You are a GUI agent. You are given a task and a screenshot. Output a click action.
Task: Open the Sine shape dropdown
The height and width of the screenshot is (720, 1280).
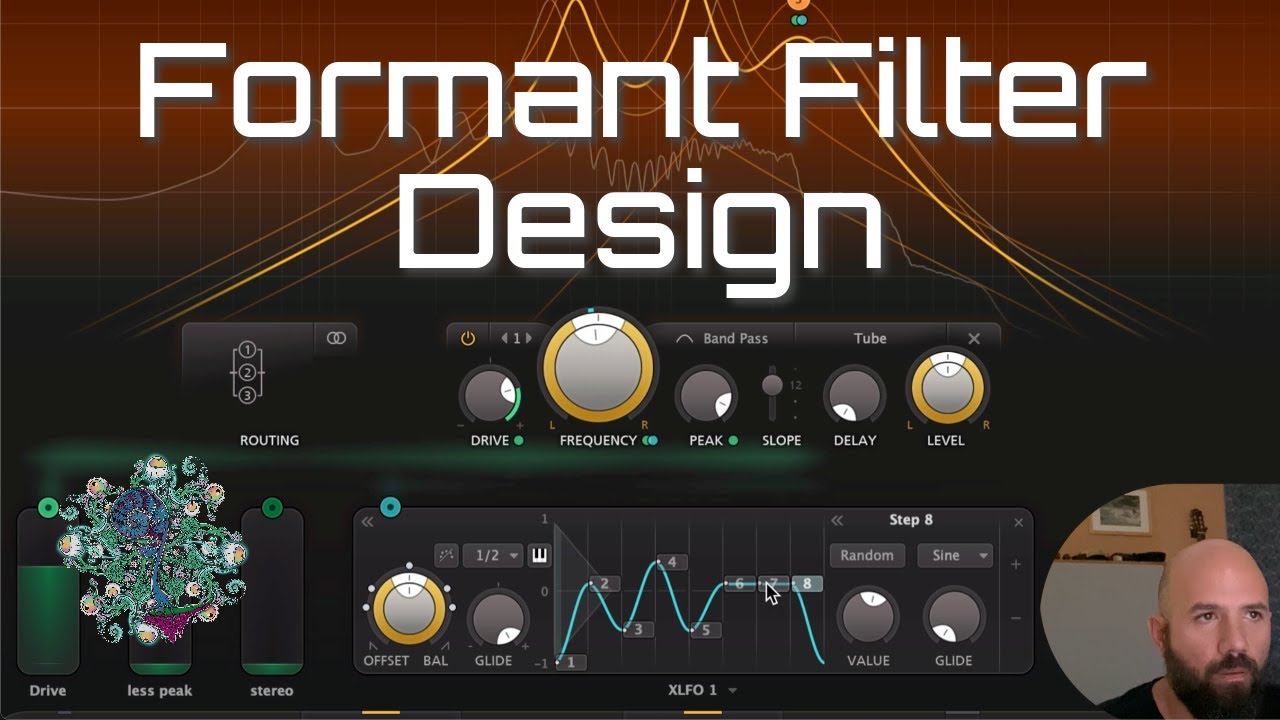[x=955, y=555]
